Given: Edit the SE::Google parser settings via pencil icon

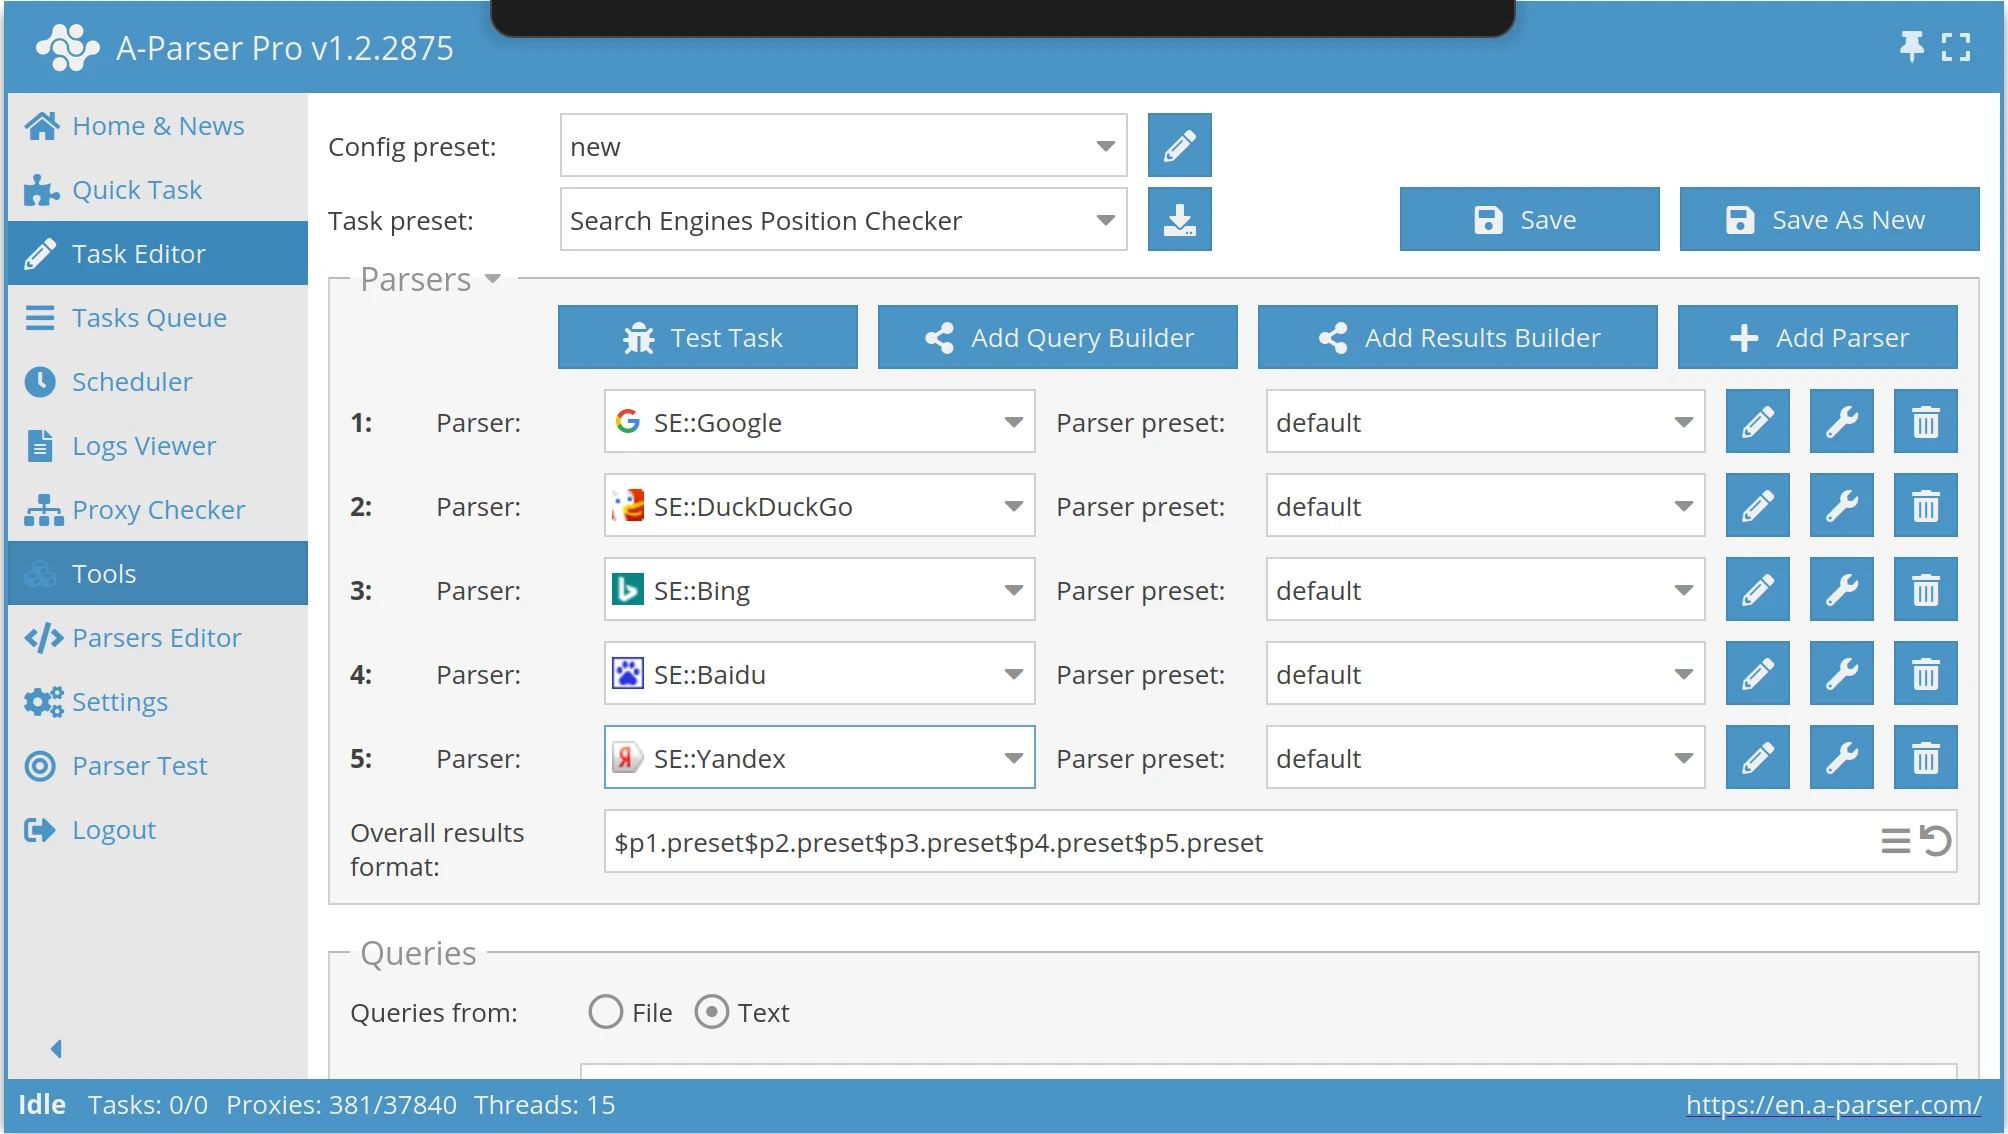Looking at the screenshot, I should click(x=1757, y=421).
